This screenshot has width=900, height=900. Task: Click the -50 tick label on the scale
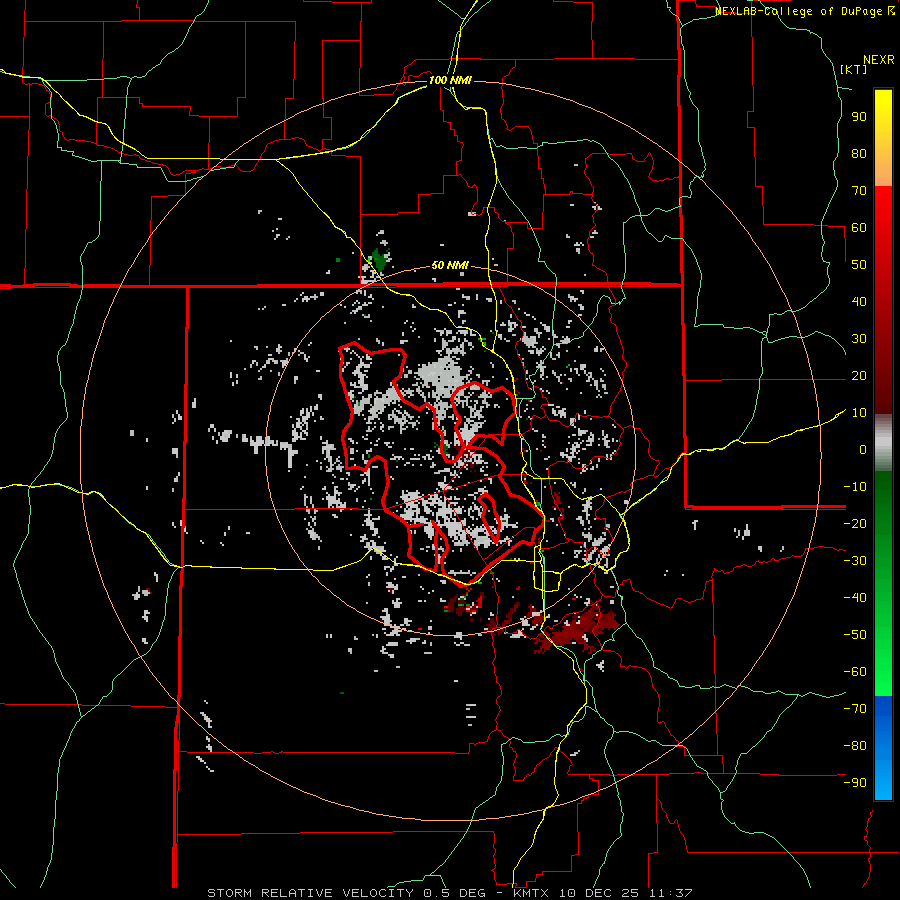[854, 635]
